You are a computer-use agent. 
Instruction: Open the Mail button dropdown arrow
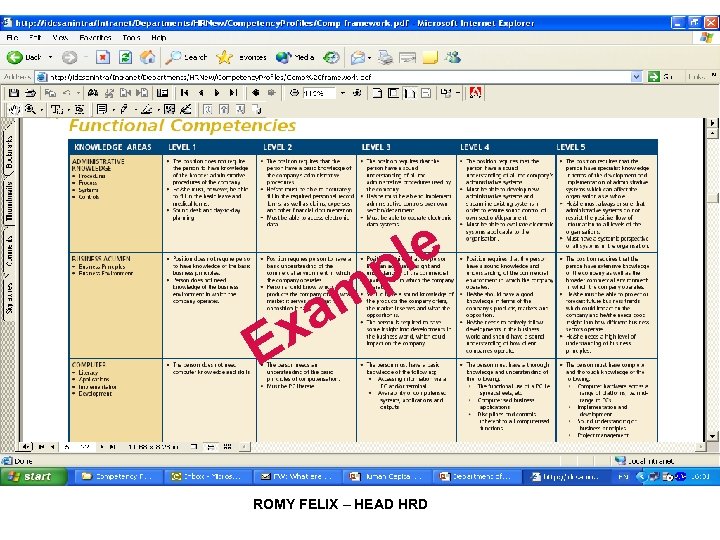(x=370, y=58)
